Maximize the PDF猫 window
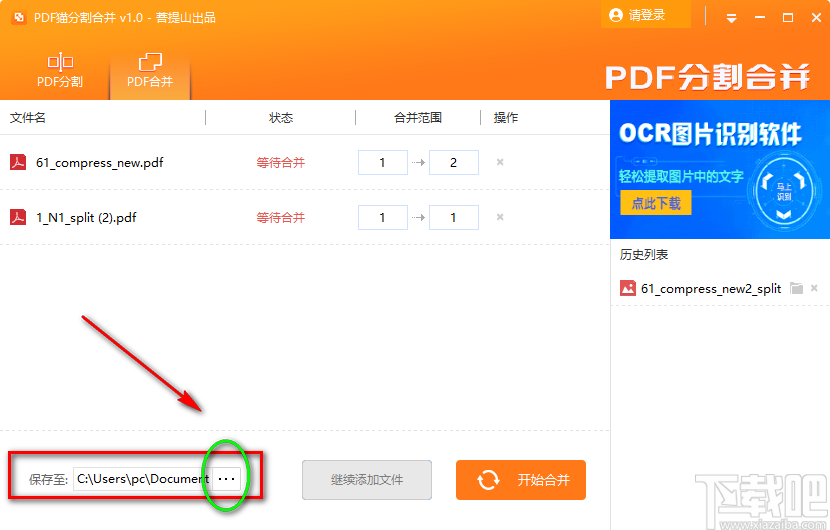830x530 pixels. [788, 17]
